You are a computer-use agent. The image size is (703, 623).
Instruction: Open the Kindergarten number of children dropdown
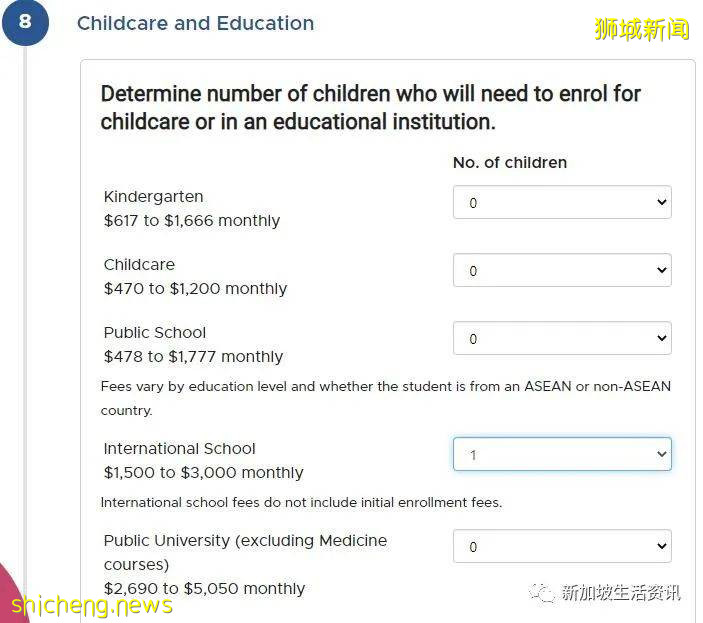(x=561, y=202)
